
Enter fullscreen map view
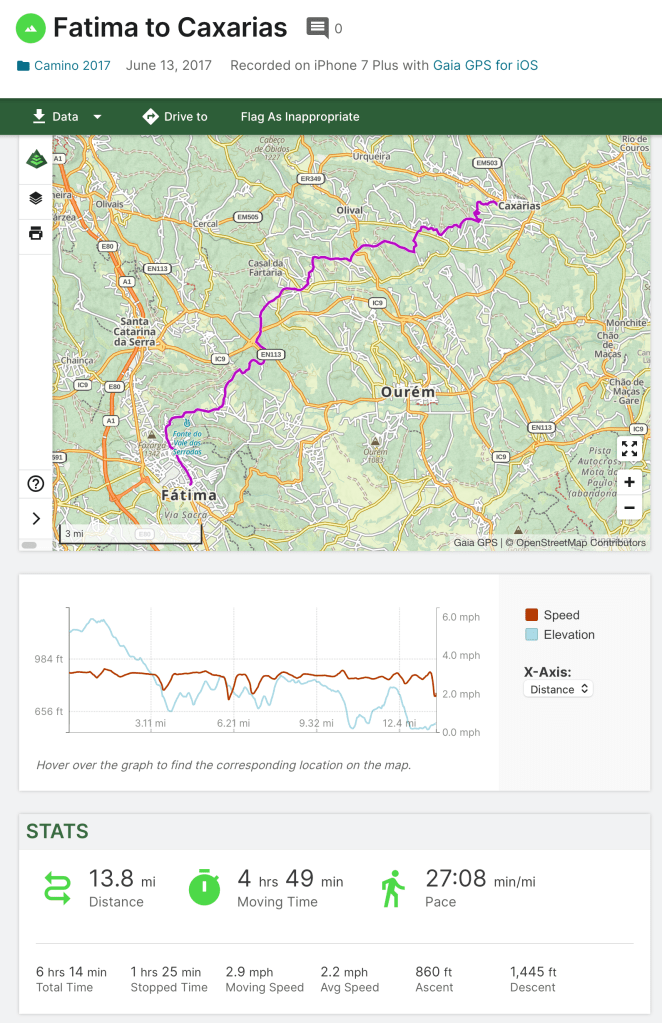click(x=629, y=449)
